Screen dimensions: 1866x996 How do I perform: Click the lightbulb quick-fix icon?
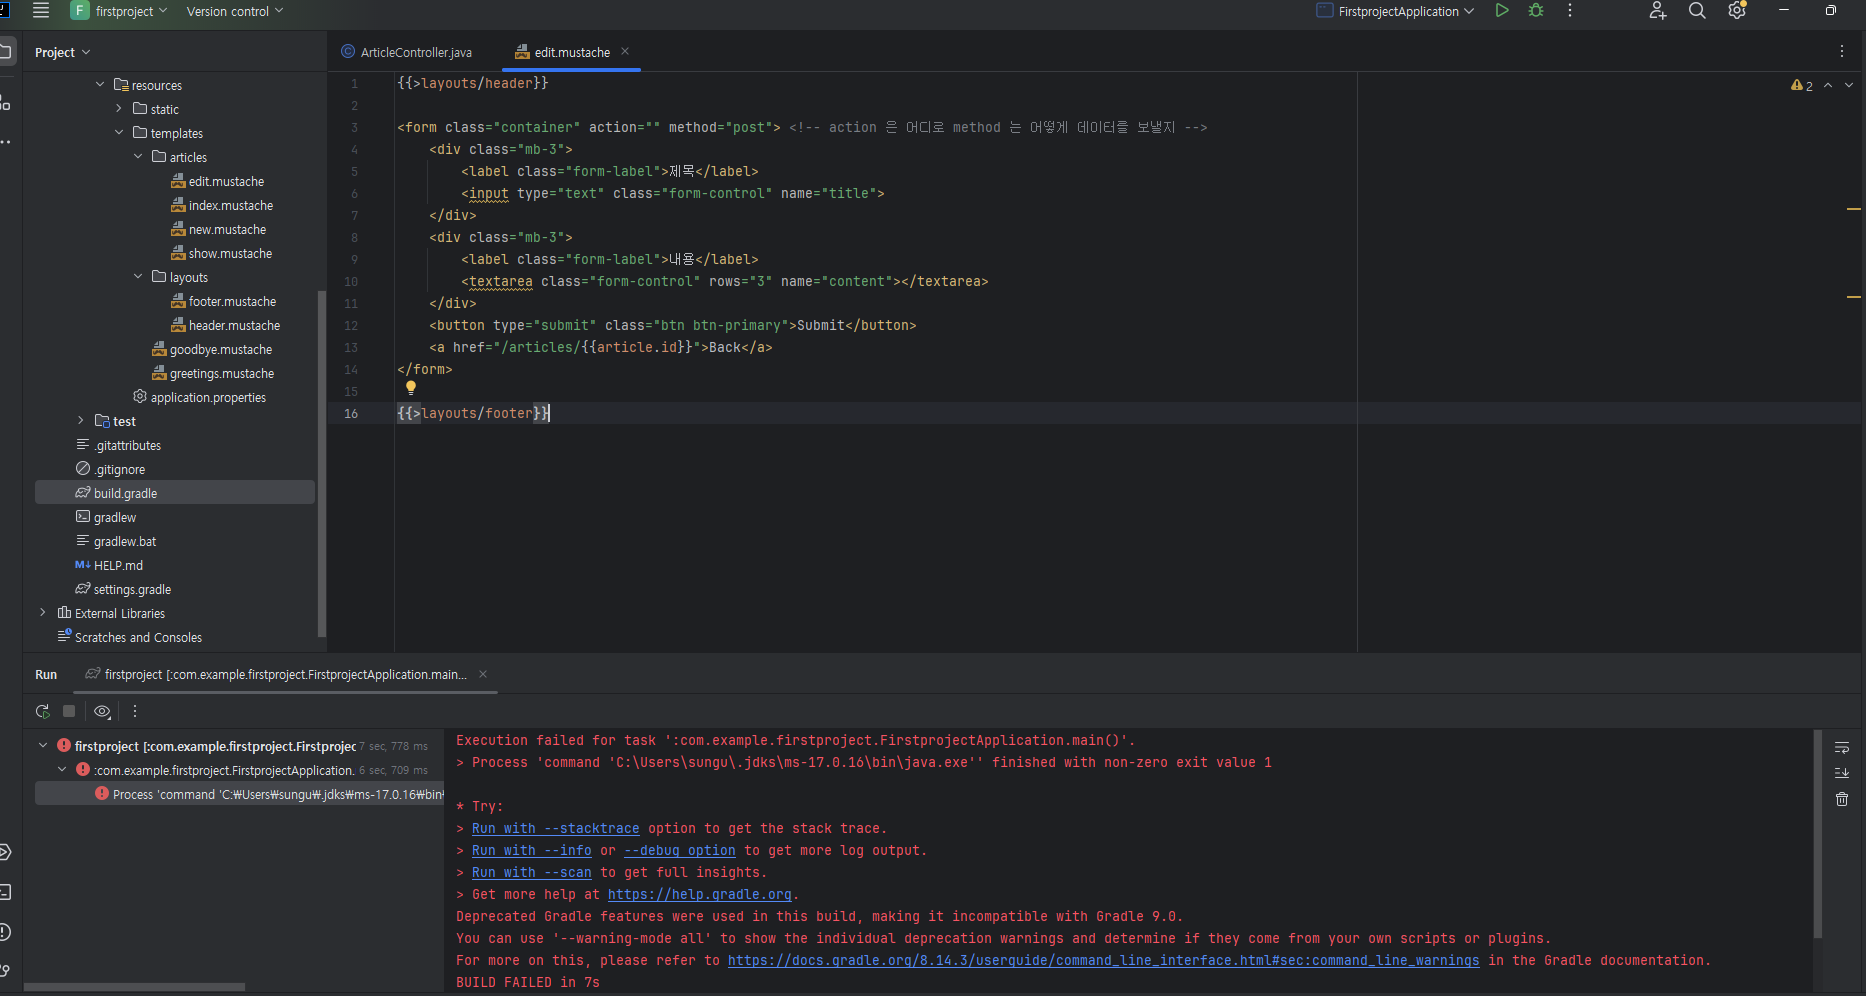click(410, 388)
